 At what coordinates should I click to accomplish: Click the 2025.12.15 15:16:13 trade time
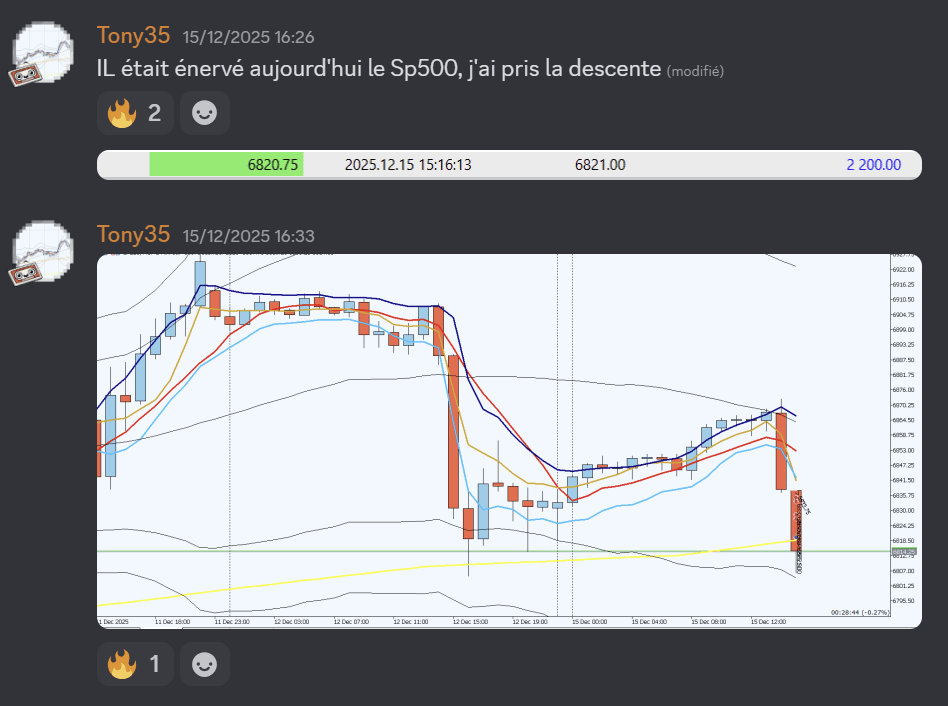point(407,165)
